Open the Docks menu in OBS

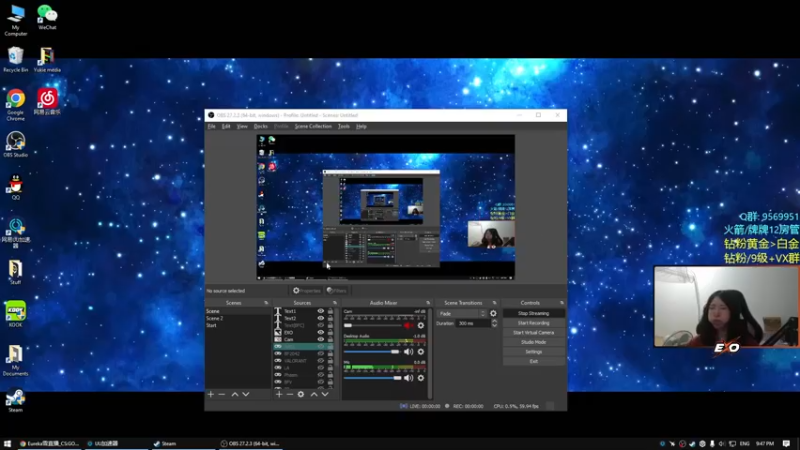click(x=261, y=126)
